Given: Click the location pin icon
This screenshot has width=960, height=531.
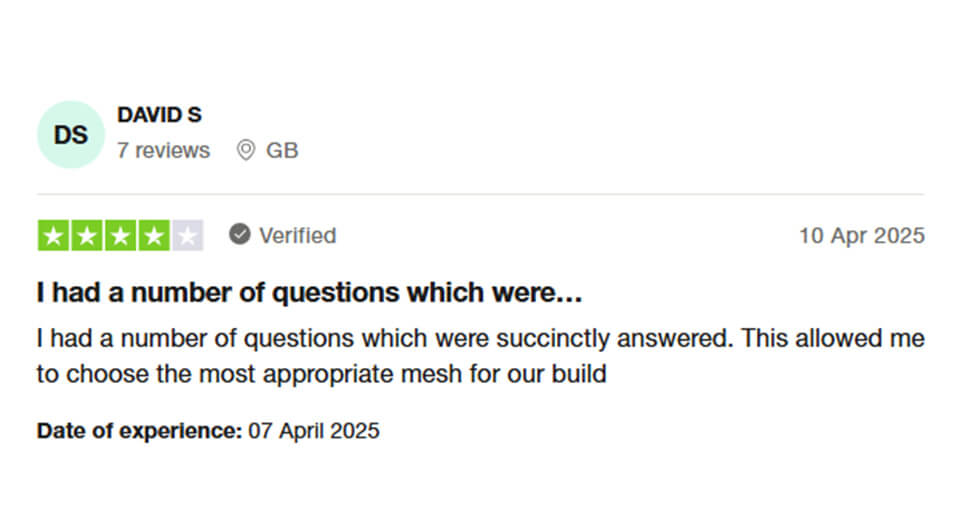Looking at the screenshot, I should [246, 150].
